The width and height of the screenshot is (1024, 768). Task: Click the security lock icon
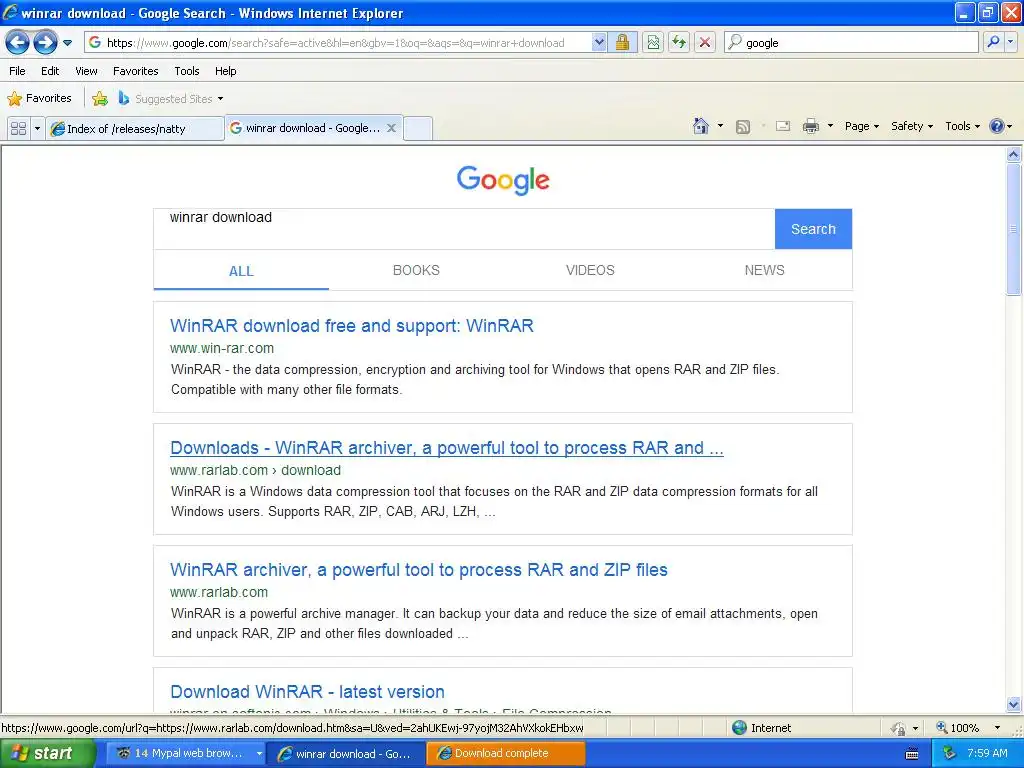click(x=622, y=43)
